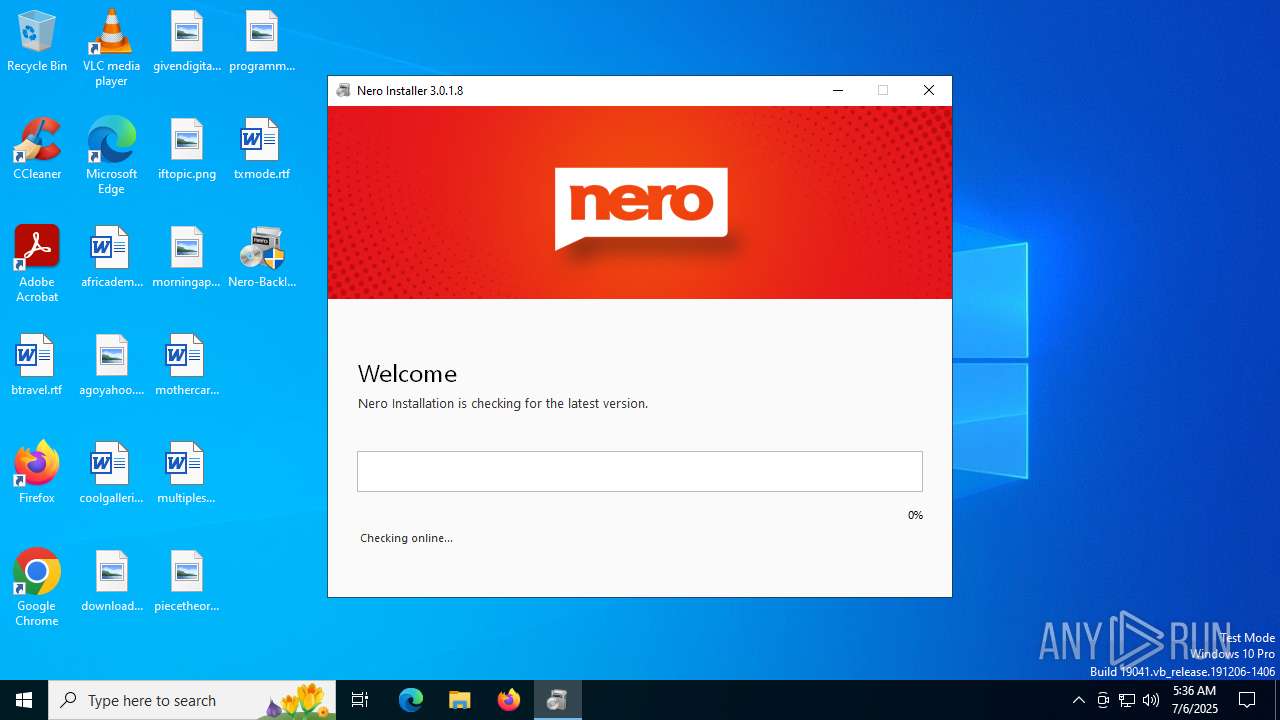Launch VLC media player shortcut
The image size is (1280, 720).
[x=111, y=48]
